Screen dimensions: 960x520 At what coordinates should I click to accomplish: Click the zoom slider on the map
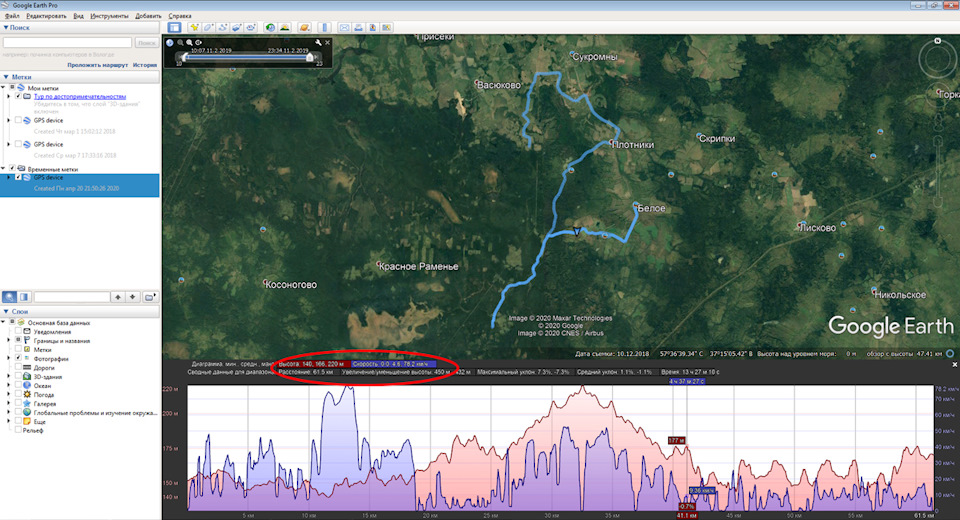[937, 171]
